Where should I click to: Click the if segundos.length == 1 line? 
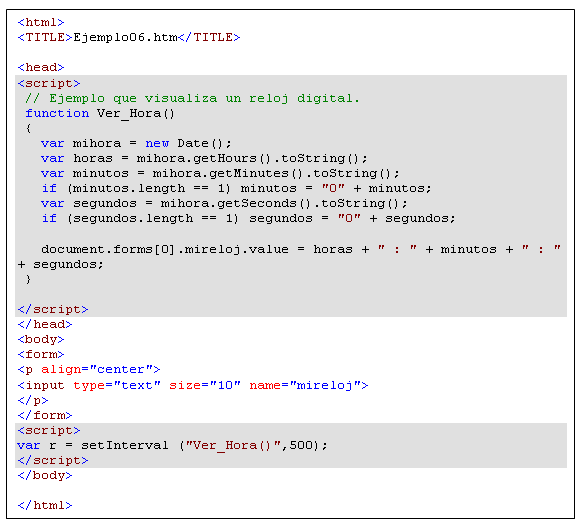coord(248,218)
